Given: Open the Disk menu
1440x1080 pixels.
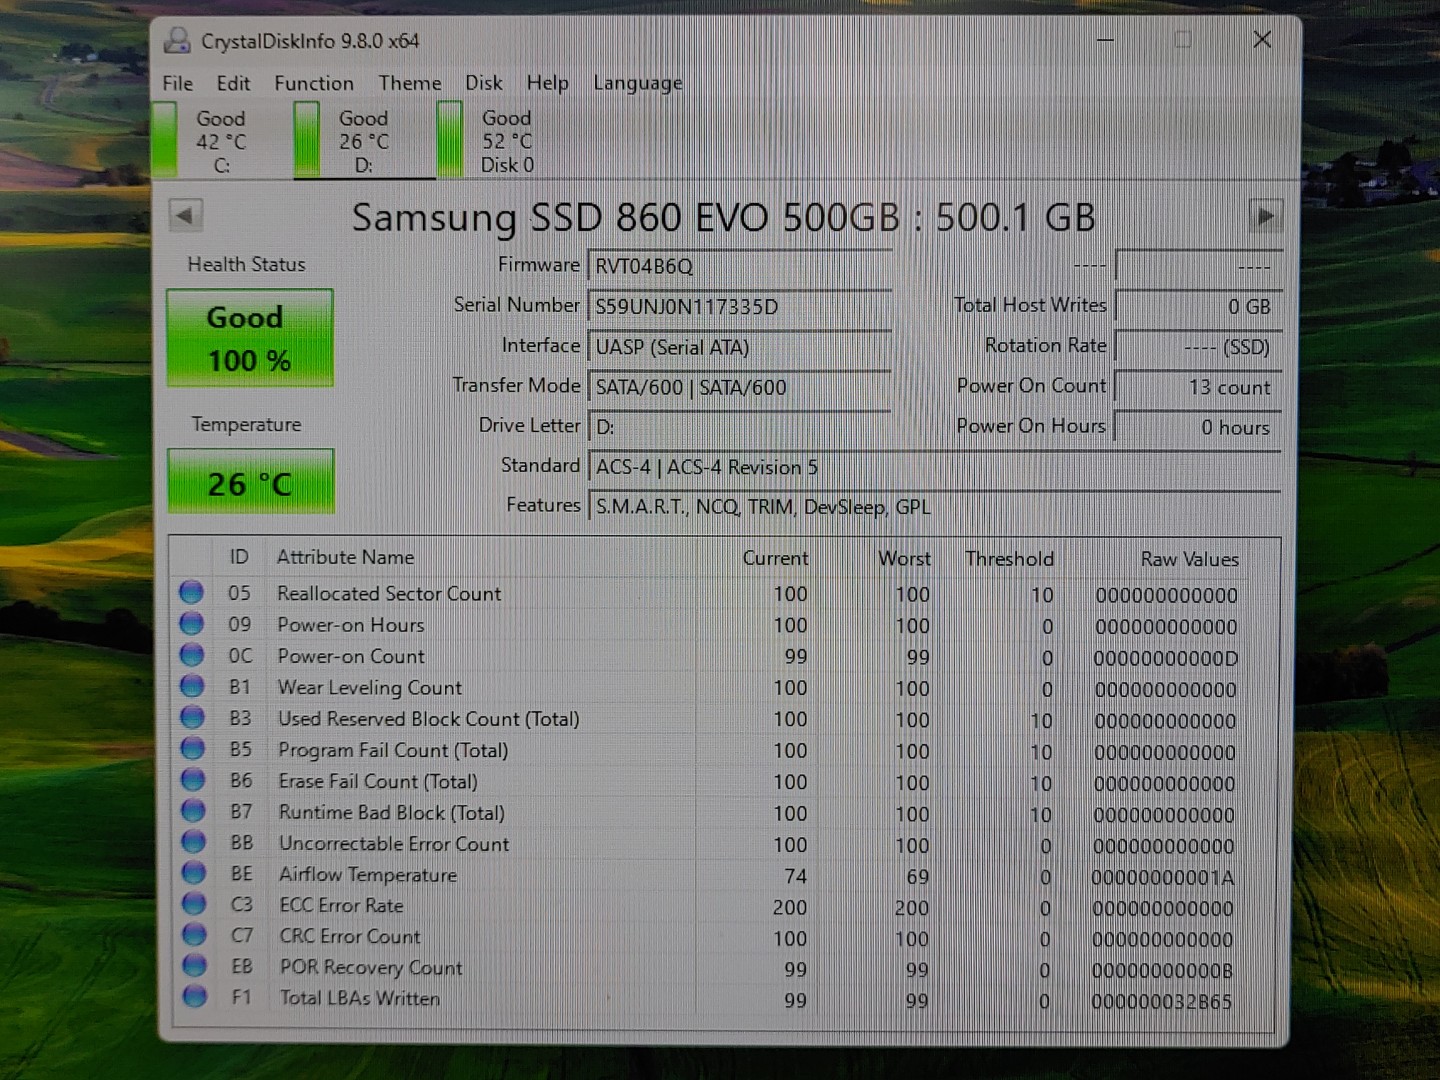Looking at the screenshot, I should tap(483, 83).
